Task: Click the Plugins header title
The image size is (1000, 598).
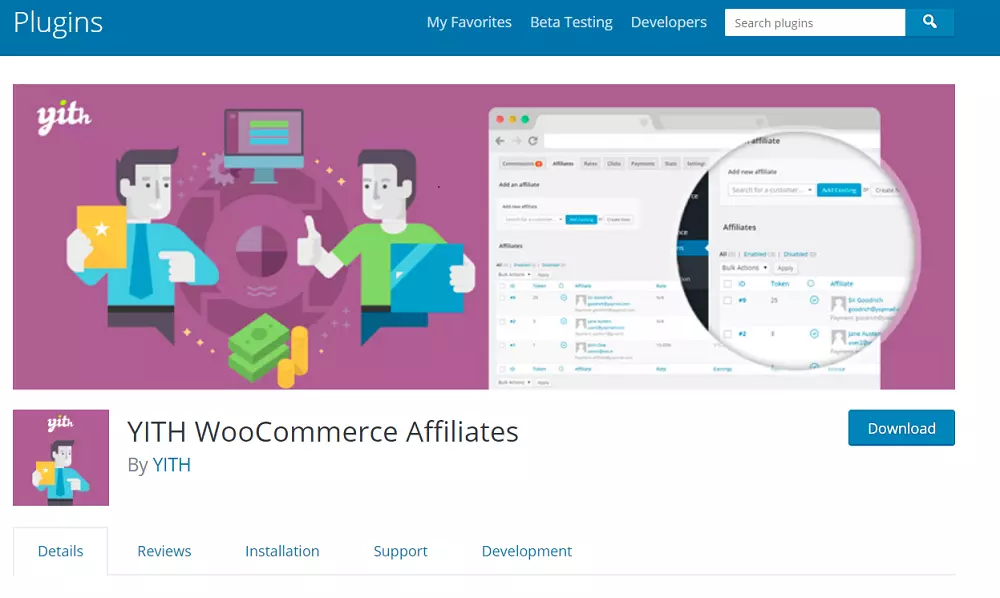Action: pos(58,23)
